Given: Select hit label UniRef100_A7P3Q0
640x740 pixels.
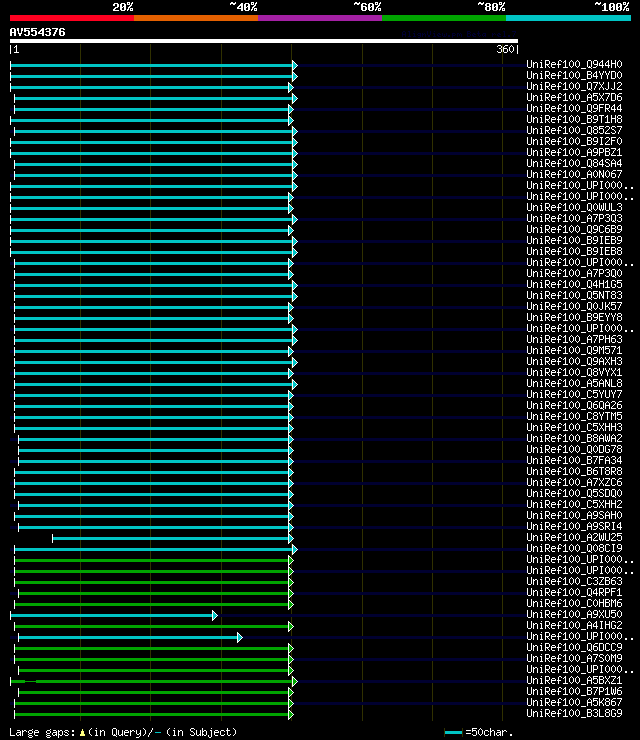Looking at the screenshot, I should [574, 273].
